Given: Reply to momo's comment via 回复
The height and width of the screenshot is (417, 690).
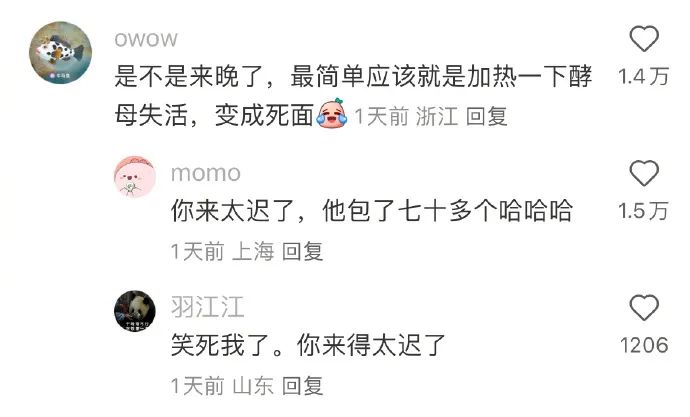Looking at the screenshot, I should 303,252.
